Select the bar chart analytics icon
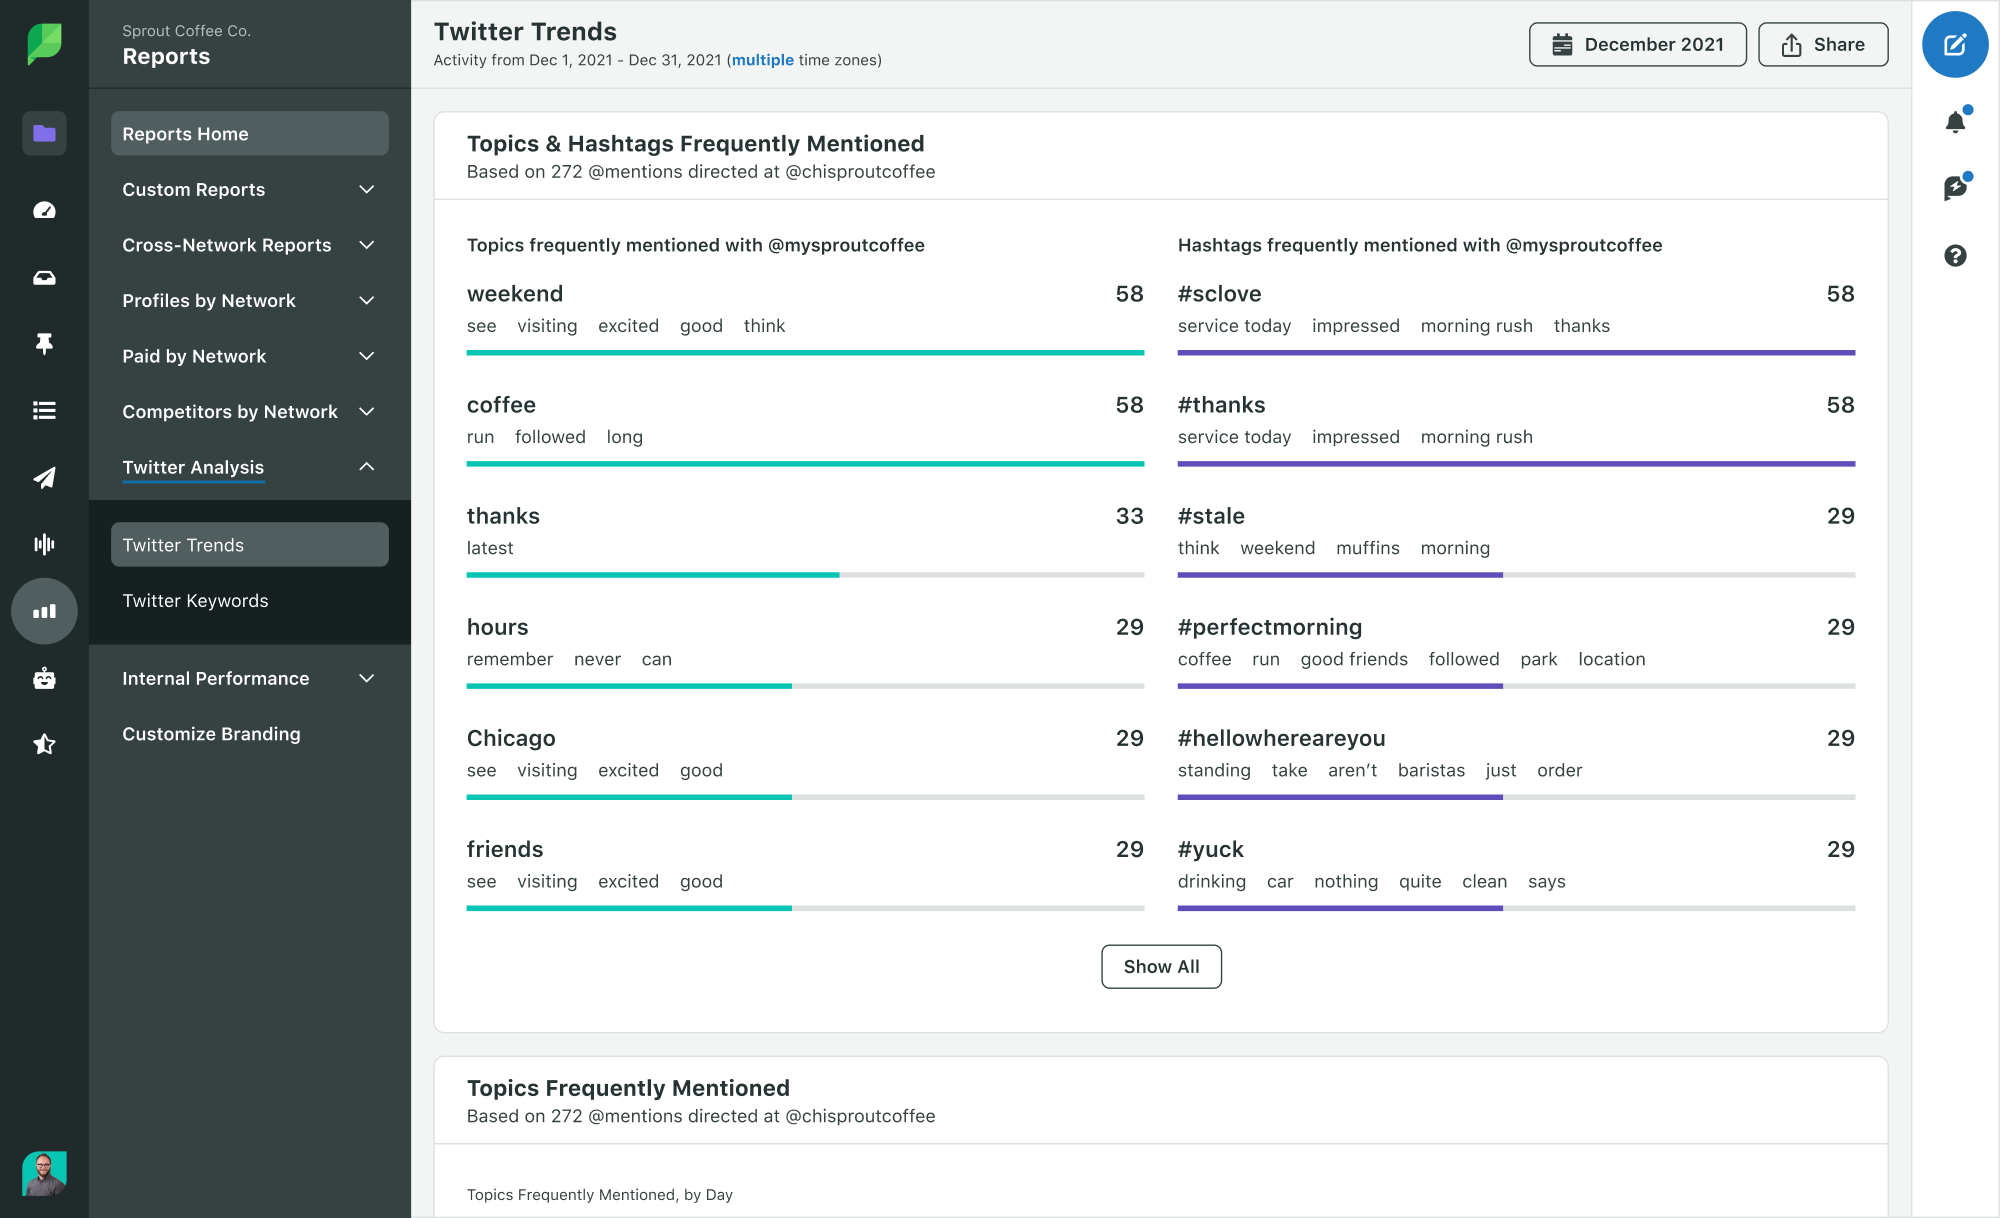Viewport: 2000px width, 1218px height. 43,610
